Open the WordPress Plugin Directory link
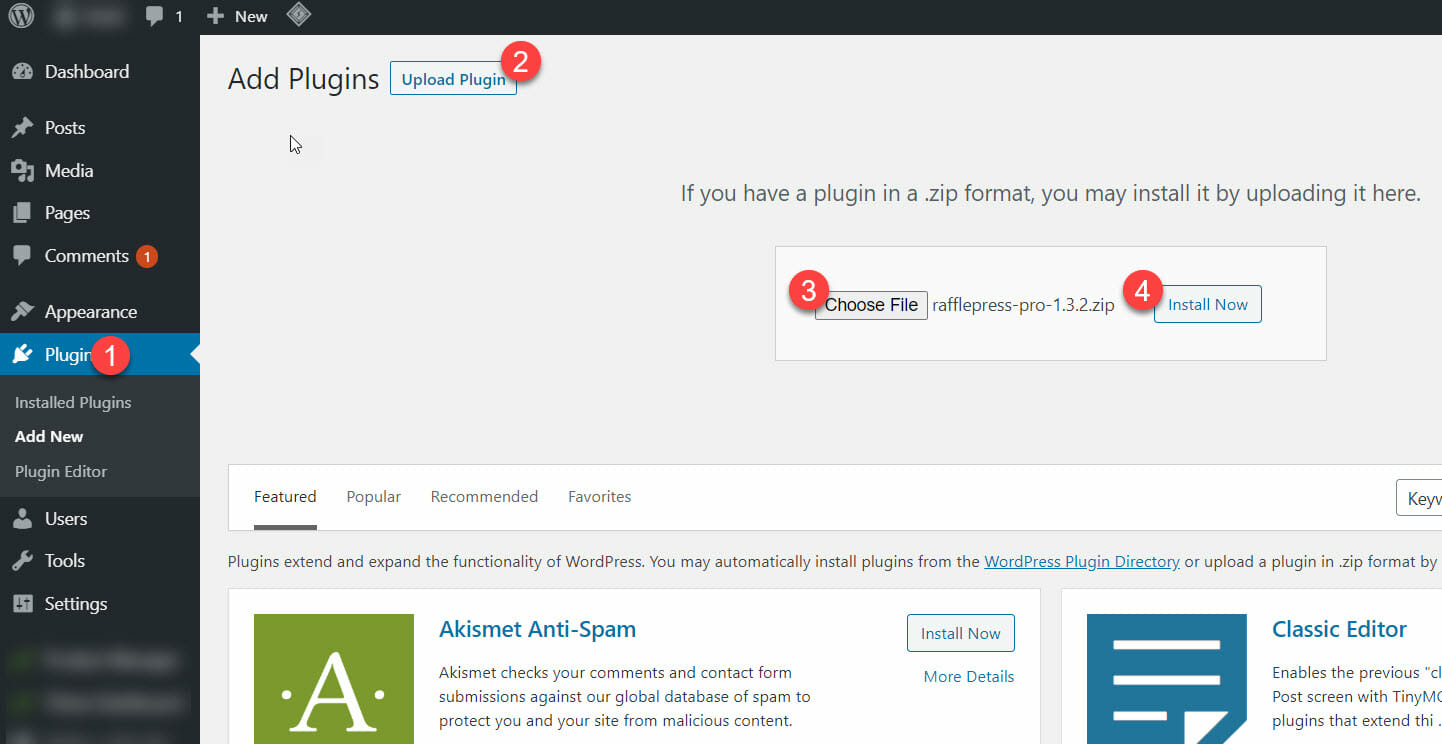1442x744 pixels. click(1082, 562)
